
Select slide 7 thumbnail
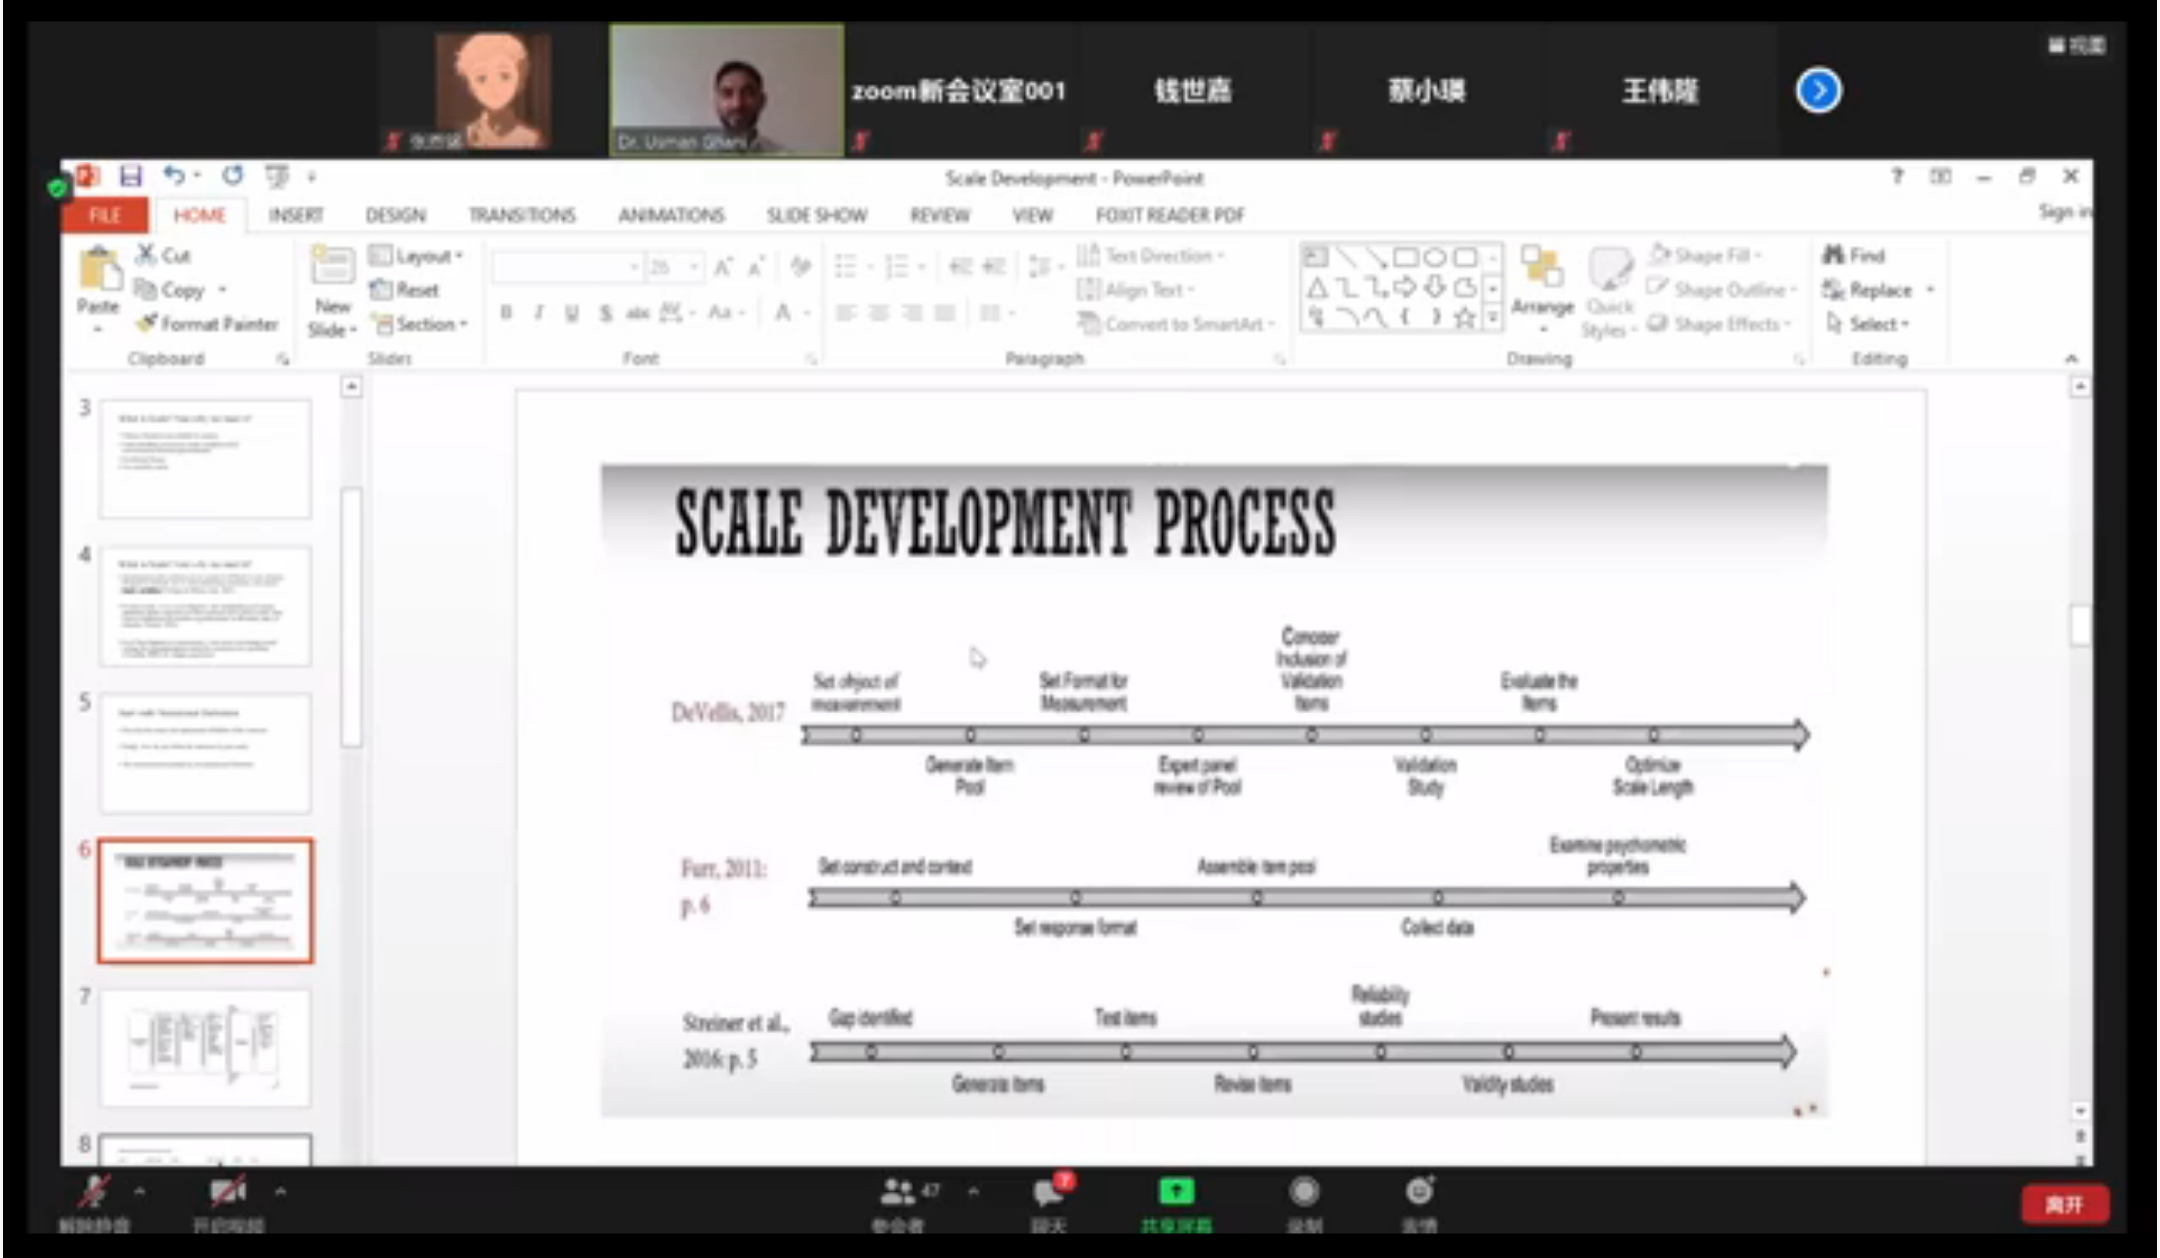(205, 1047)
